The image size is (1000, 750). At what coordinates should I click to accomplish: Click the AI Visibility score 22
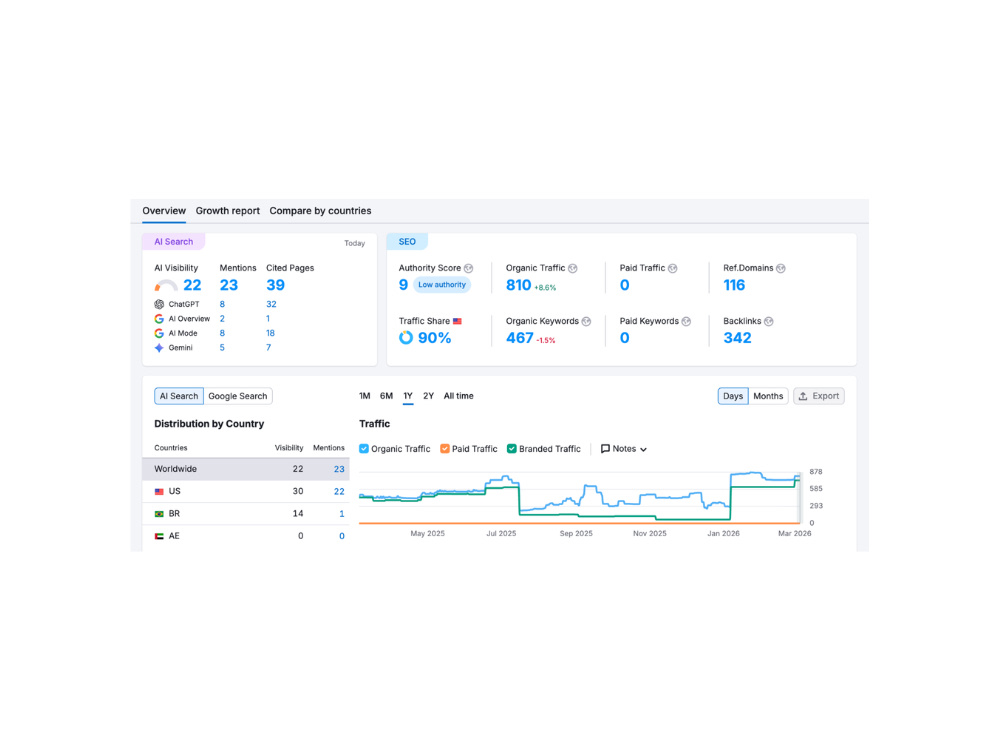(x=193, y=285)
